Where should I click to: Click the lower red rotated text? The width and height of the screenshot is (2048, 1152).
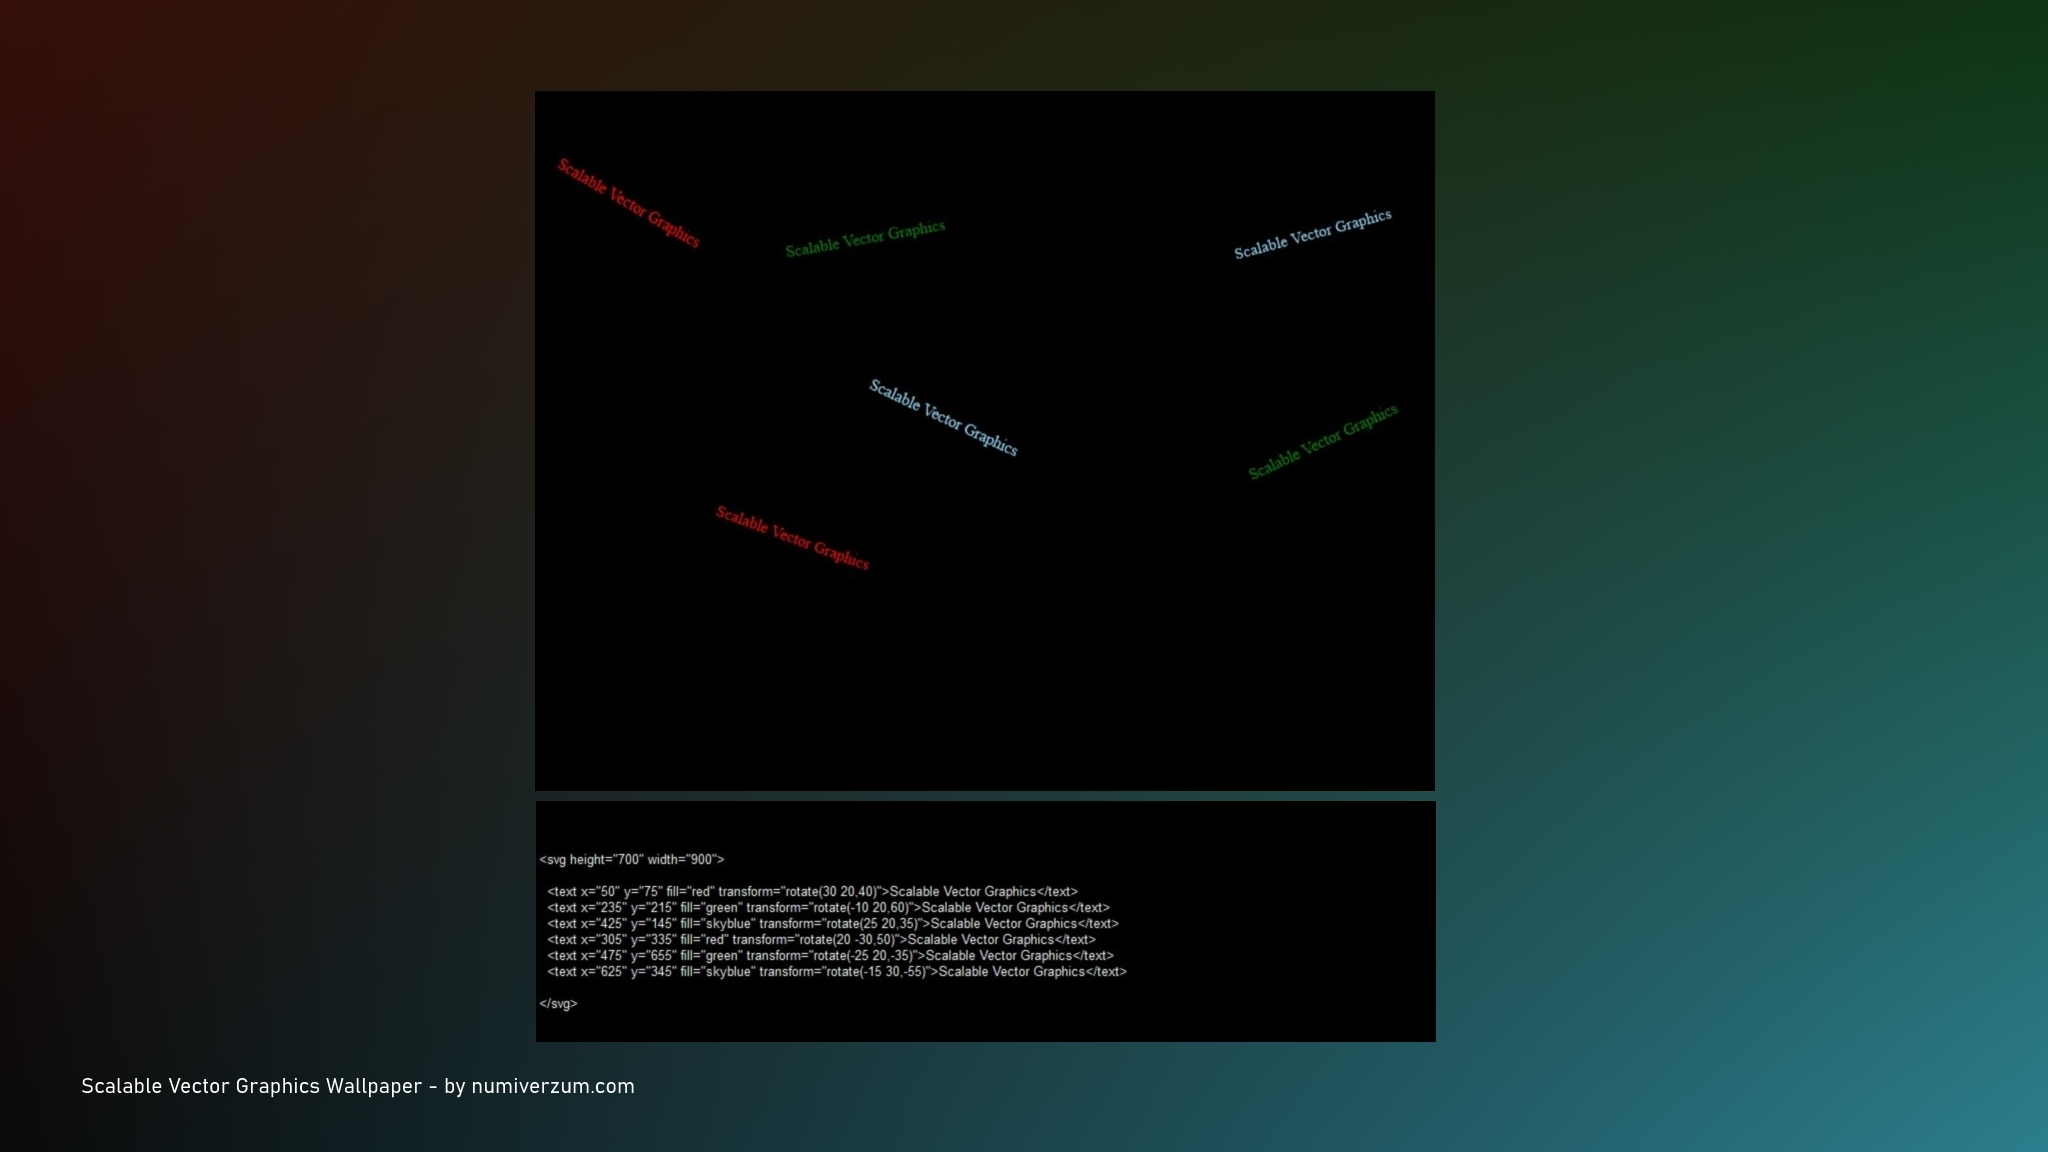792,538
